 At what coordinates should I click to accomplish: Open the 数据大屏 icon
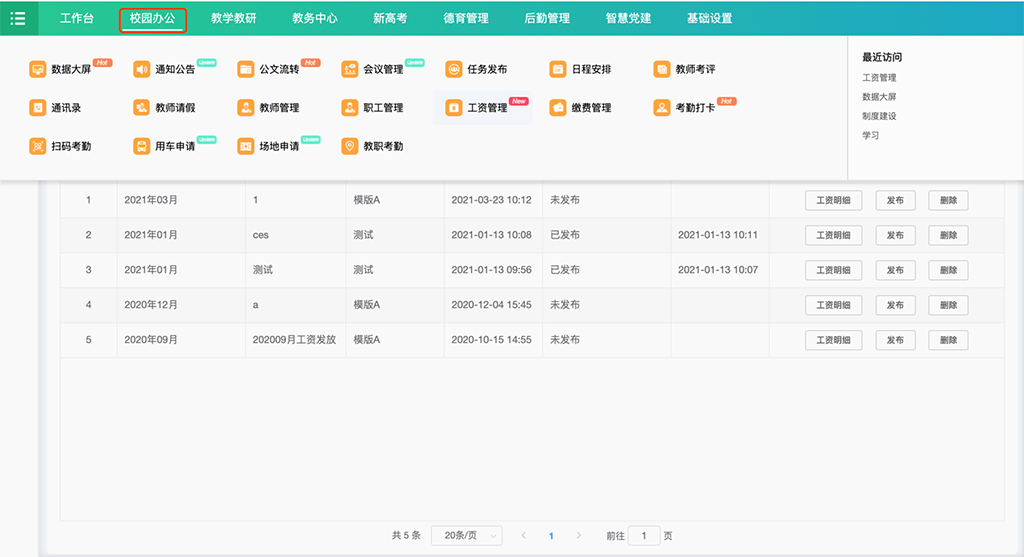point(38,69)
